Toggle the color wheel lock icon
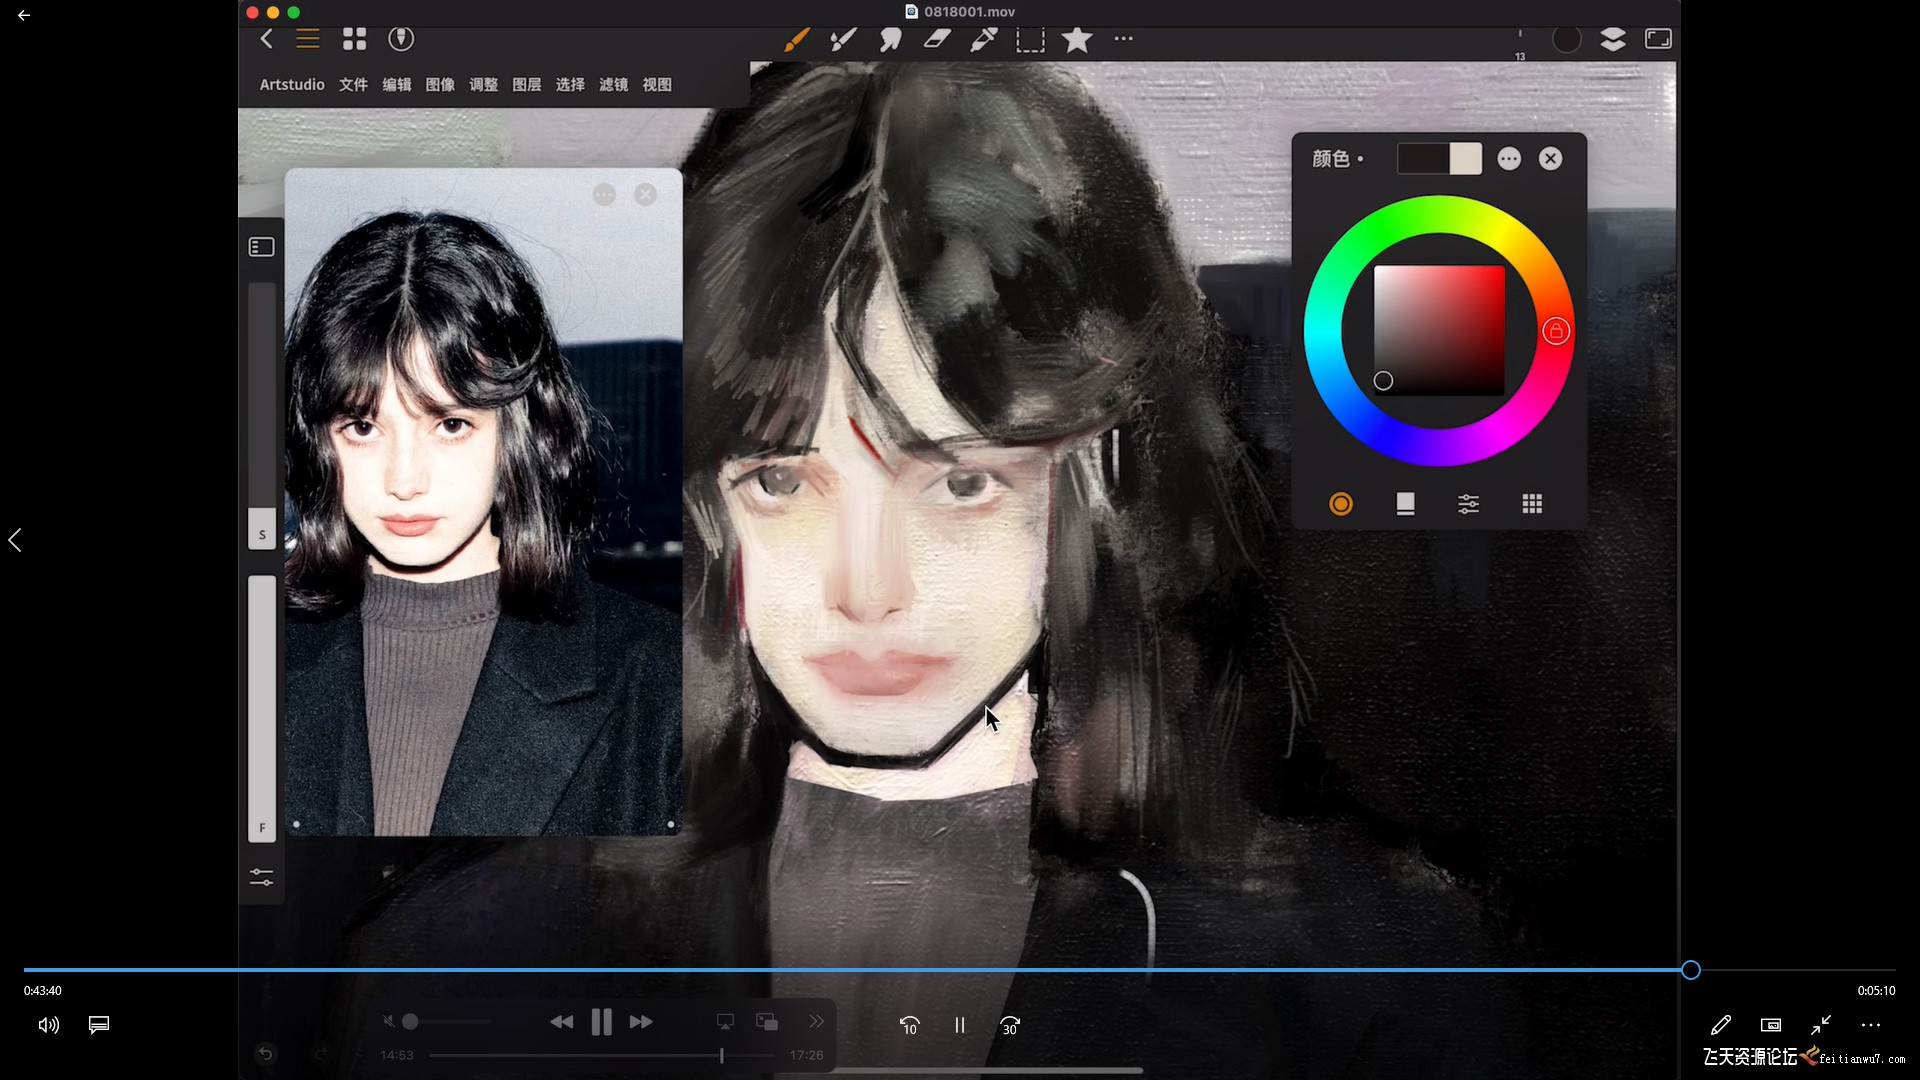Image resolution: width=1920 pixels, height=1080 pixels. [x=1555, y=331]
